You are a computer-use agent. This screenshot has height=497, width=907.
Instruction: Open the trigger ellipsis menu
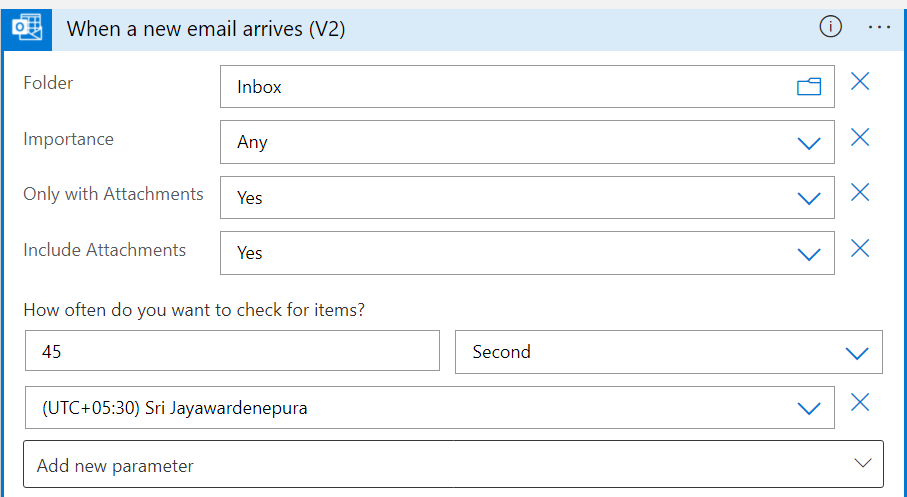[x=879, y=28]
